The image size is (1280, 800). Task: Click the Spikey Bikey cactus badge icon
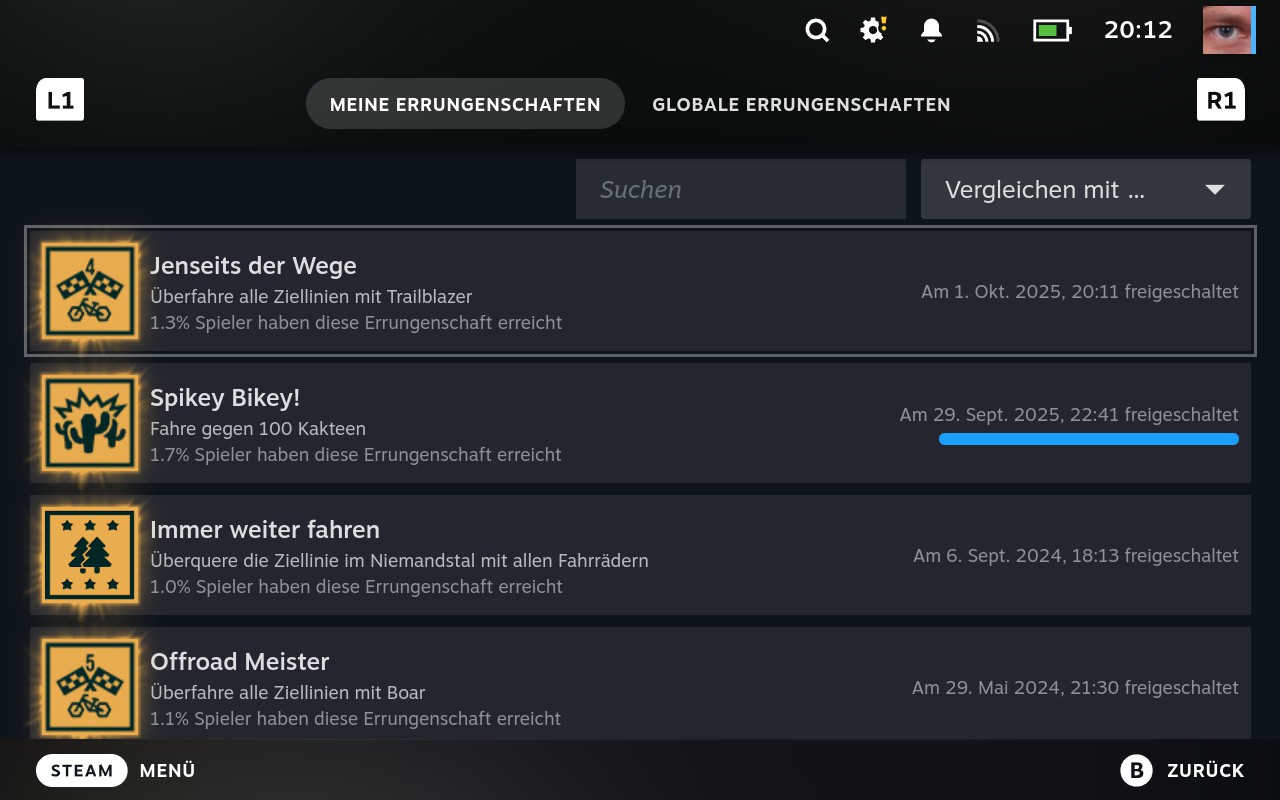click(x=90, y=423)
